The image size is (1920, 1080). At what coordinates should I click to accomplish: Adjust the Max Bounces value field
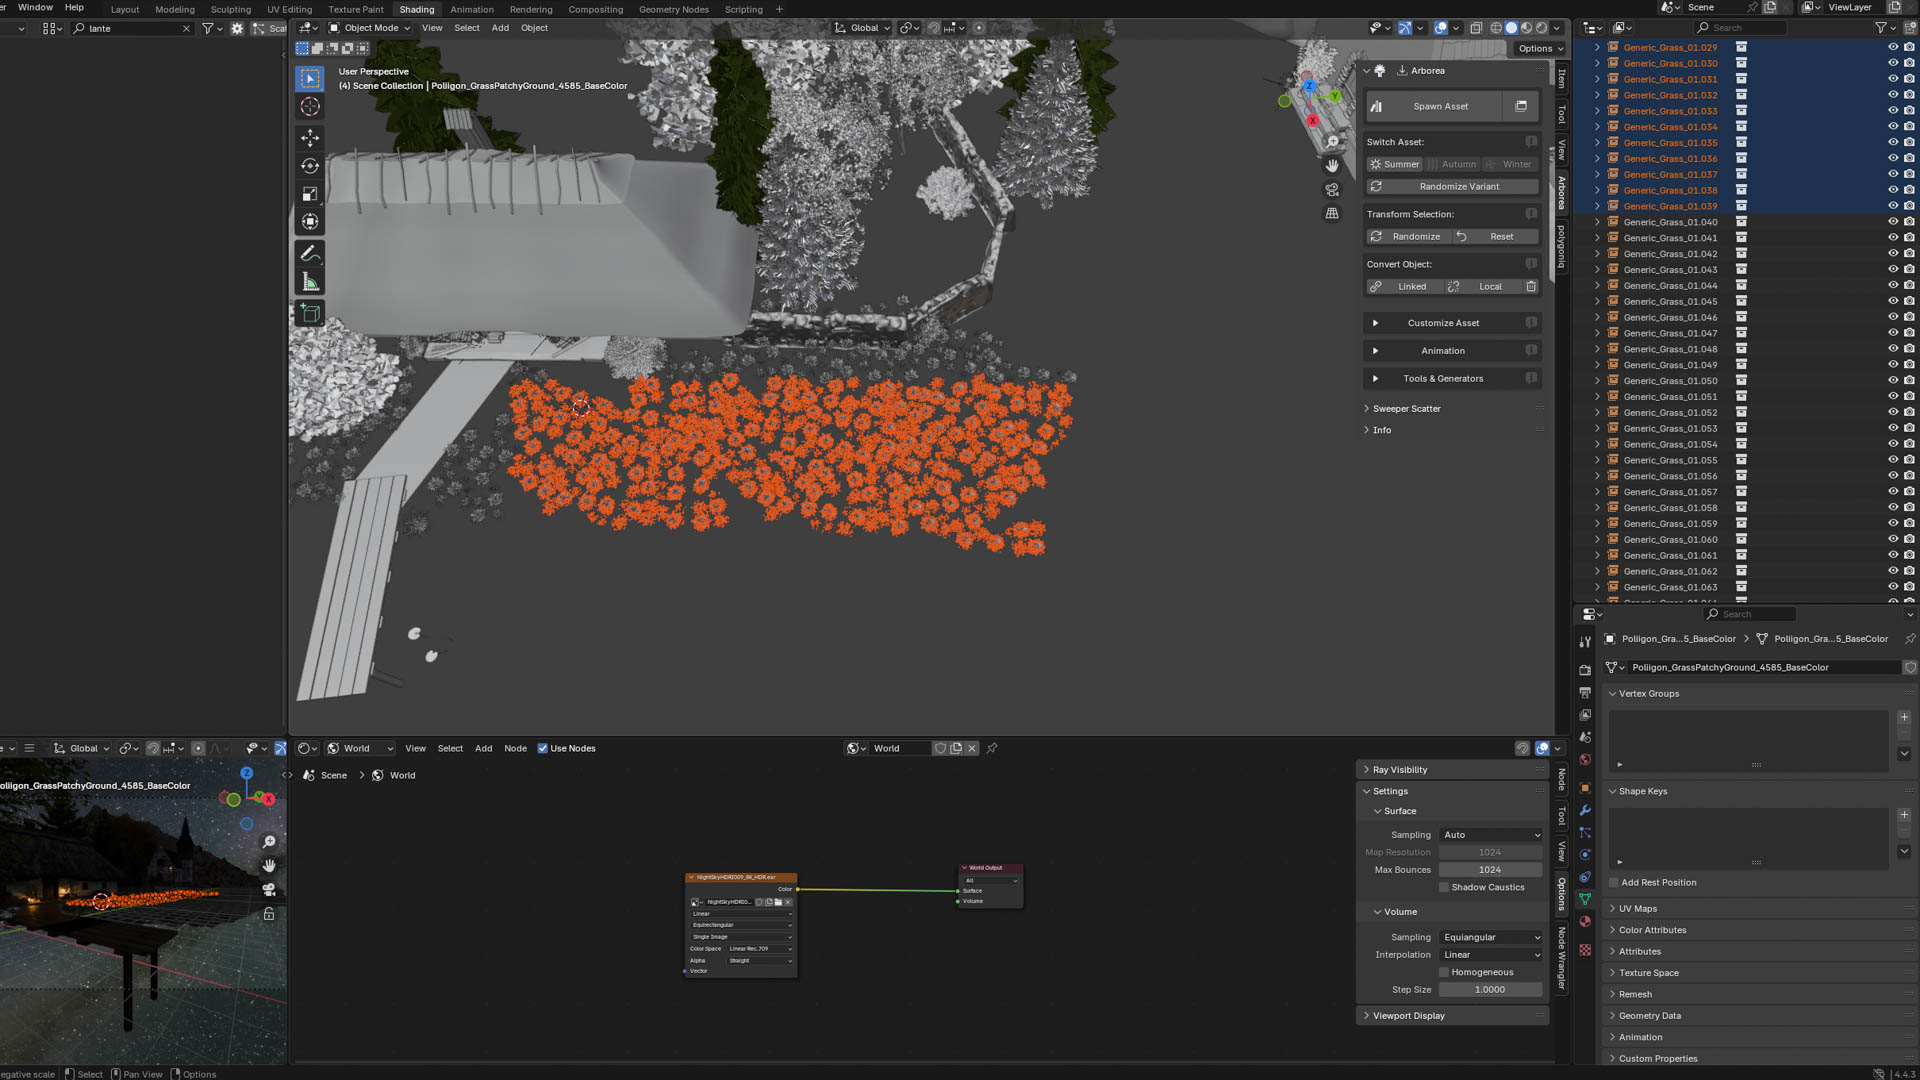tap(1489, 870)
